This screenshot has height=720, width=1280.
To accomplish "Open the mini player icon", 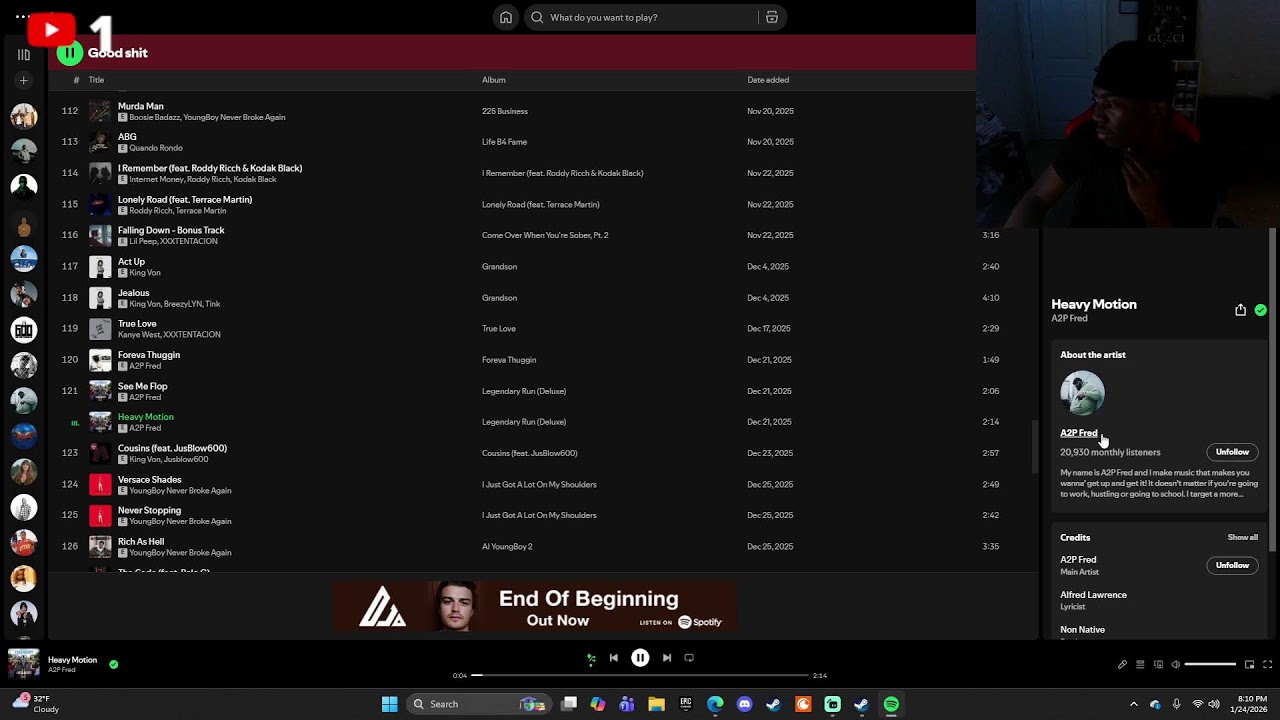I will coord(1249,664).
